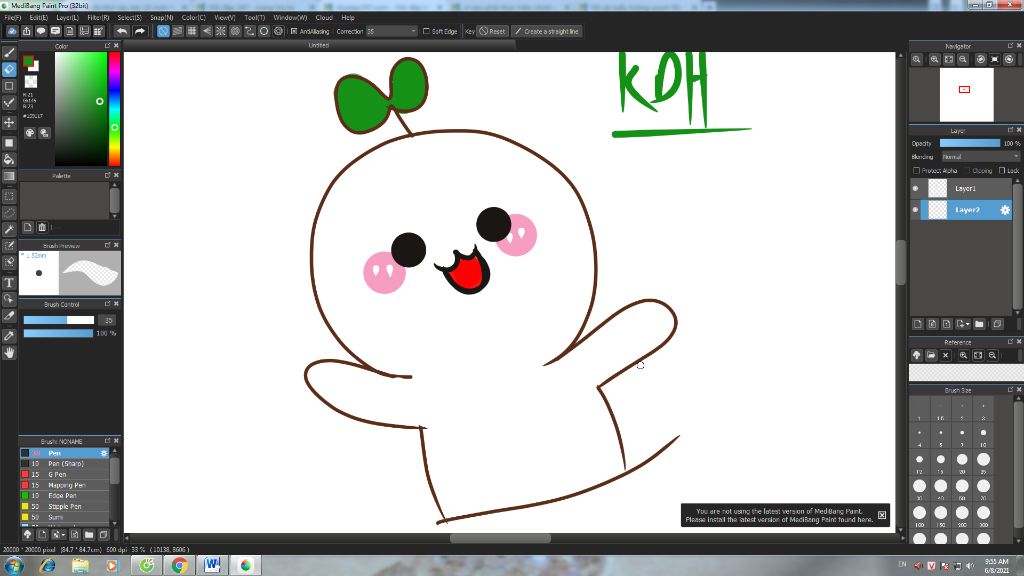Select the Lasso tool

[9, 213]
